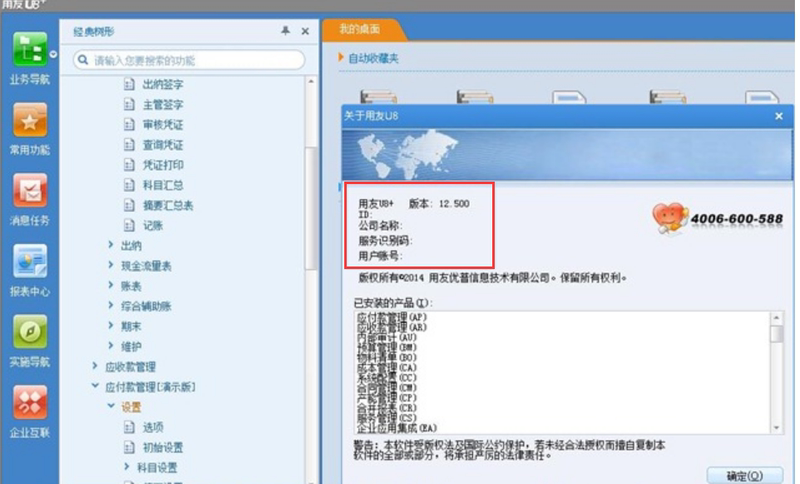Select 服务管理(CS) in installed products
Viewport: 800px width, 484px height.
point(386,418)
